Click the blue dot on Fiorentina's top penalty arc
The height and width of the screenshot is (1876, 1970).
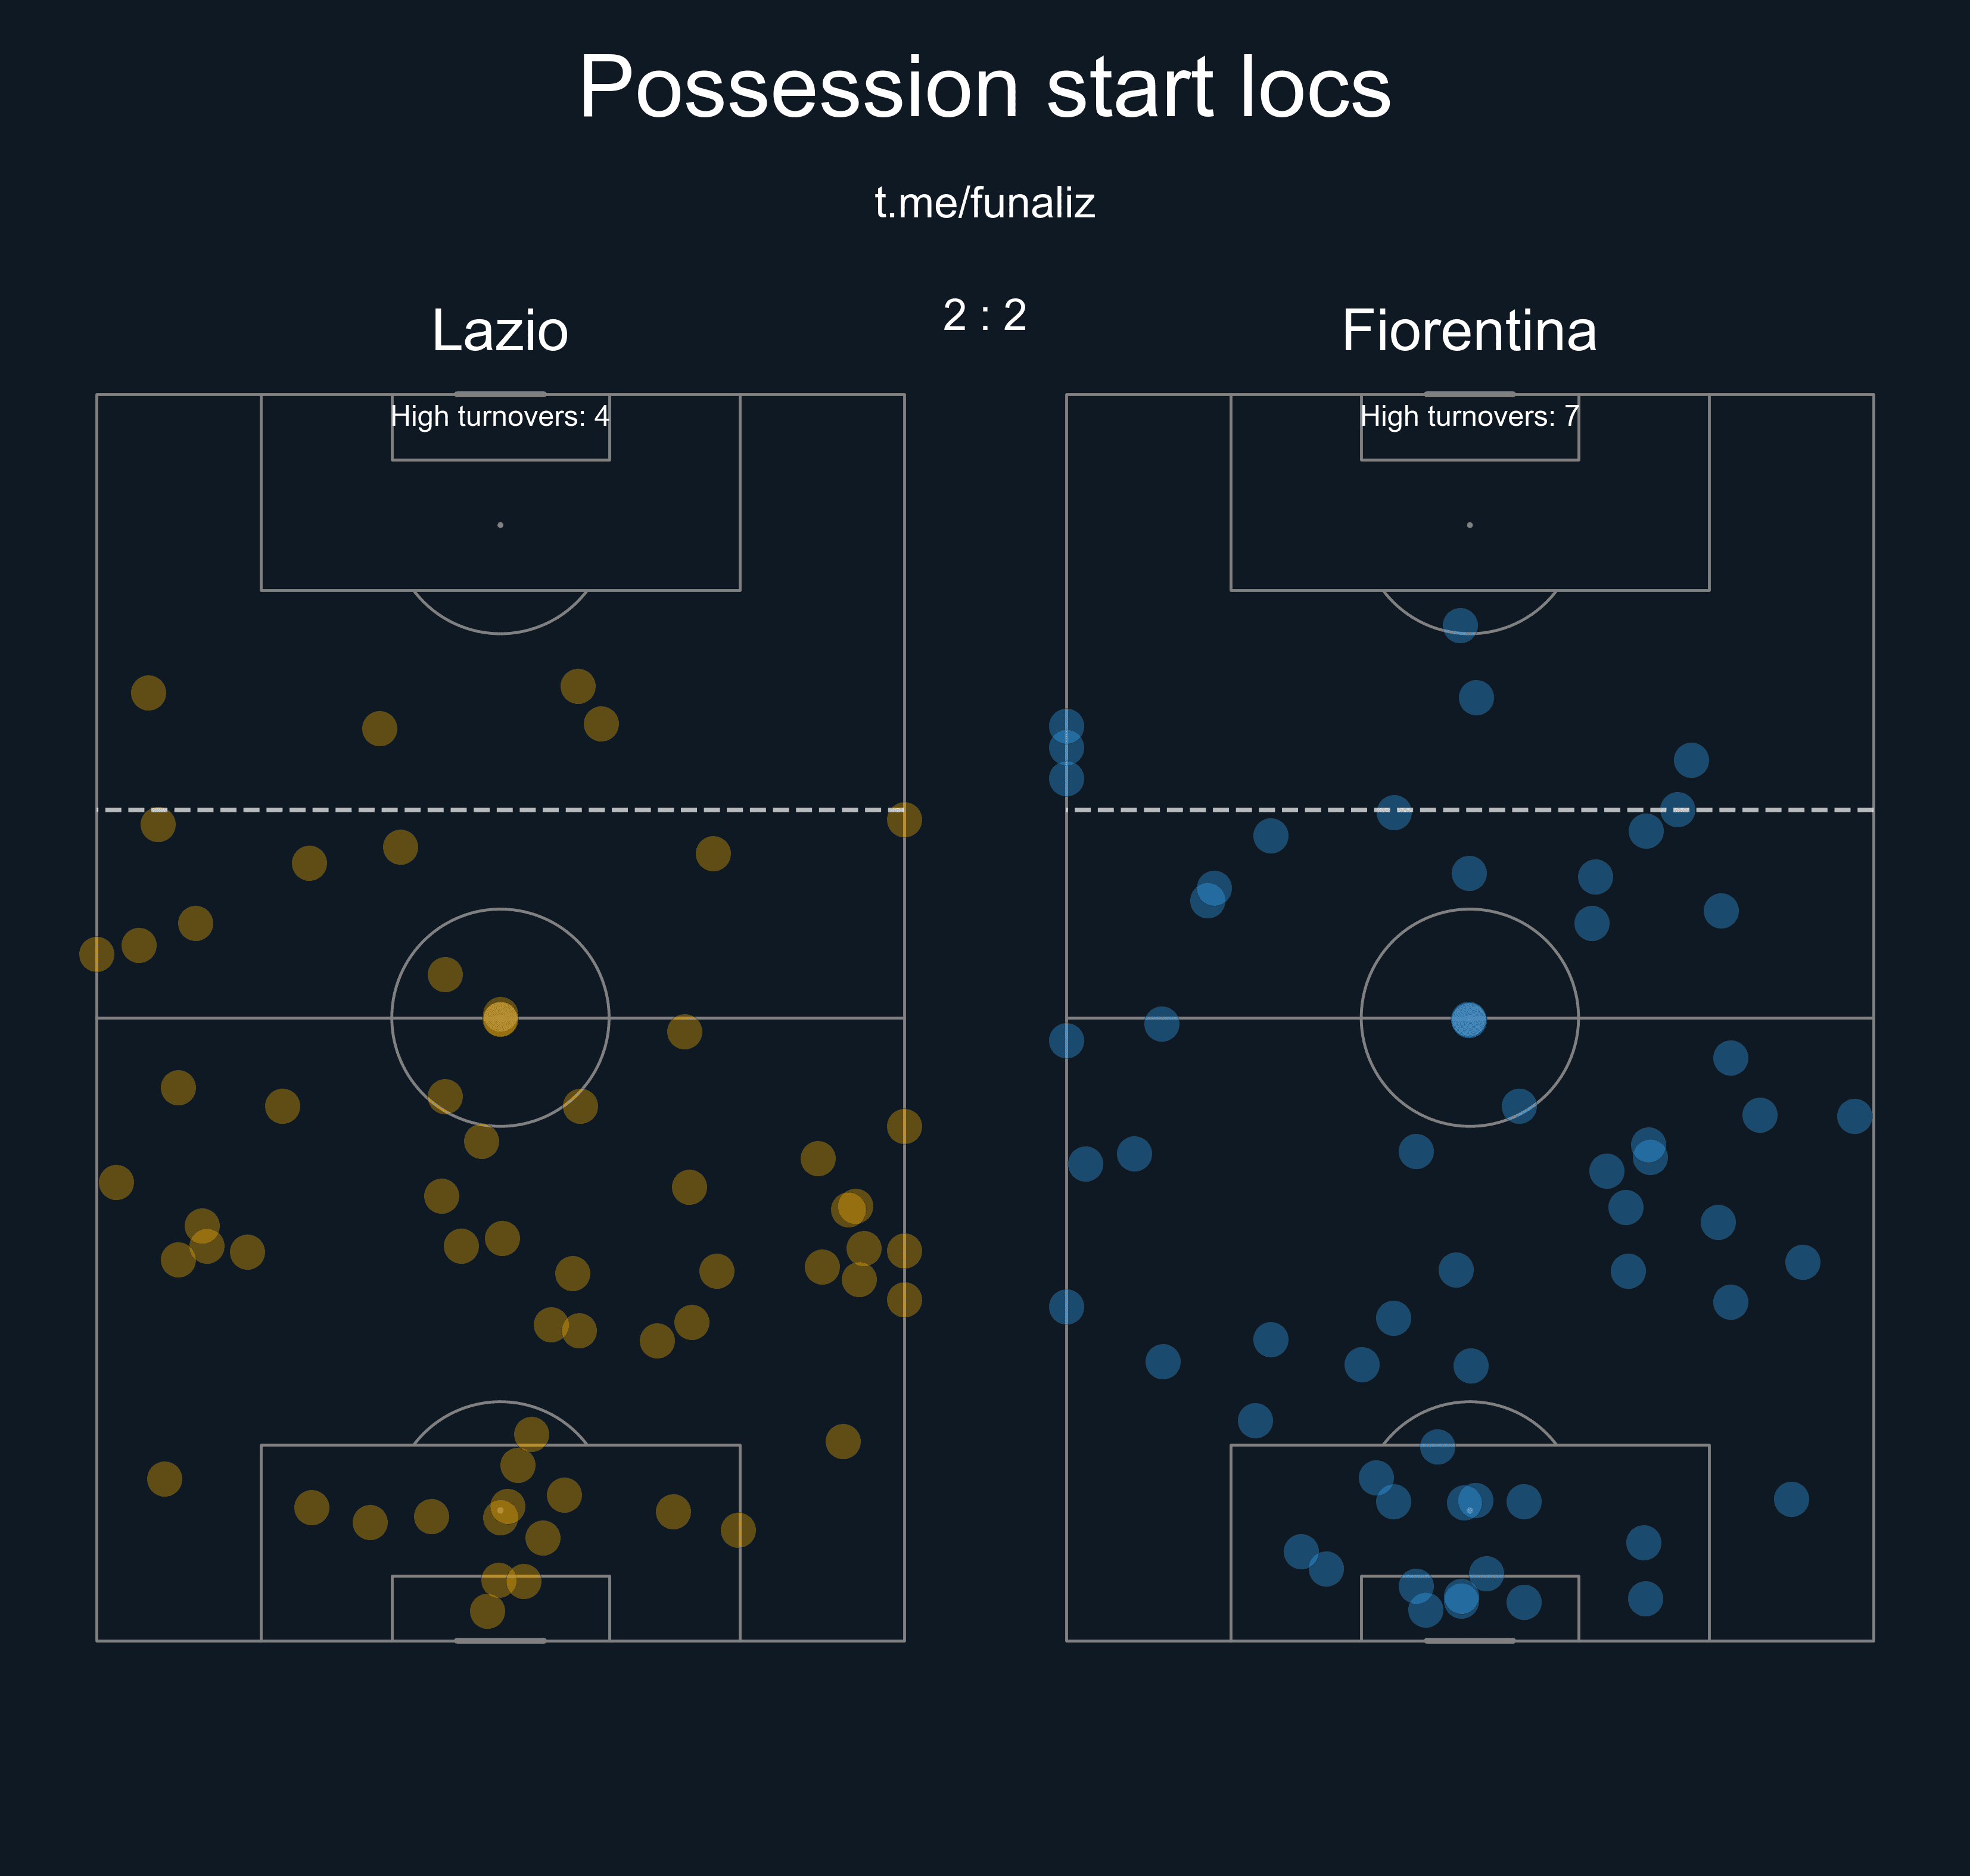coord(1460,625)
